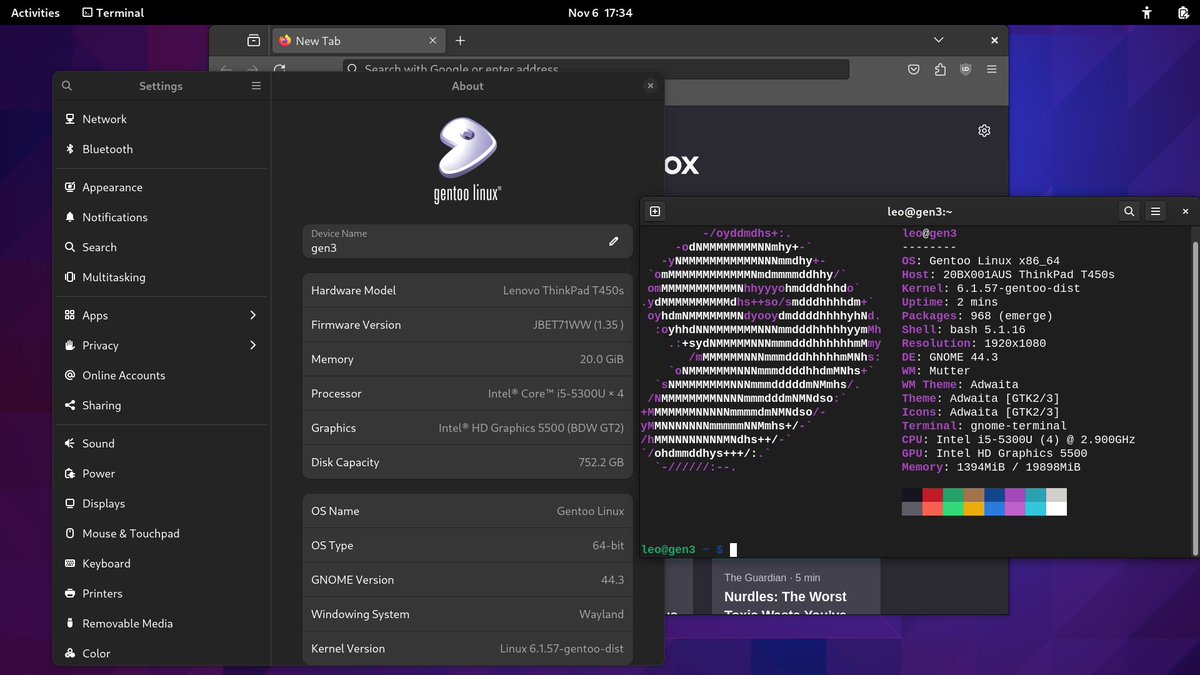Click the Processor row
This screenshot has width=1200, height=675.
tap(468, 394)
